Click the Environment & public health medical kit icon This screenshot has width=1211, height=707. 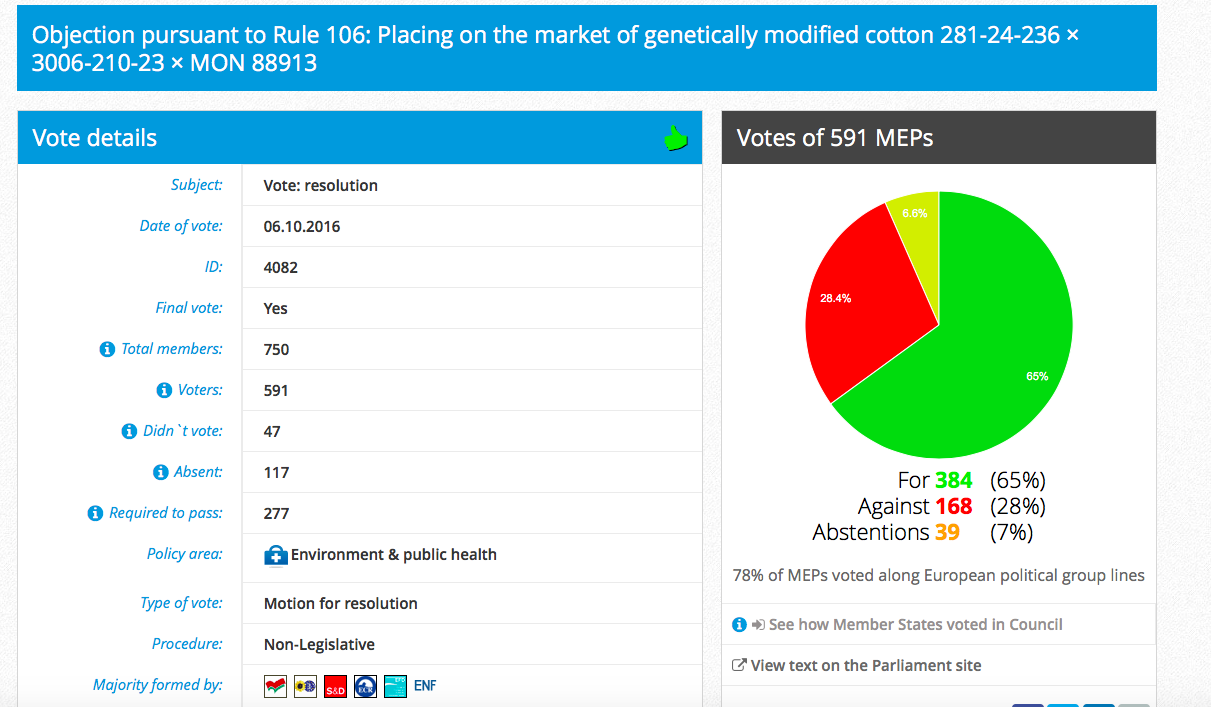pos(276,555)
